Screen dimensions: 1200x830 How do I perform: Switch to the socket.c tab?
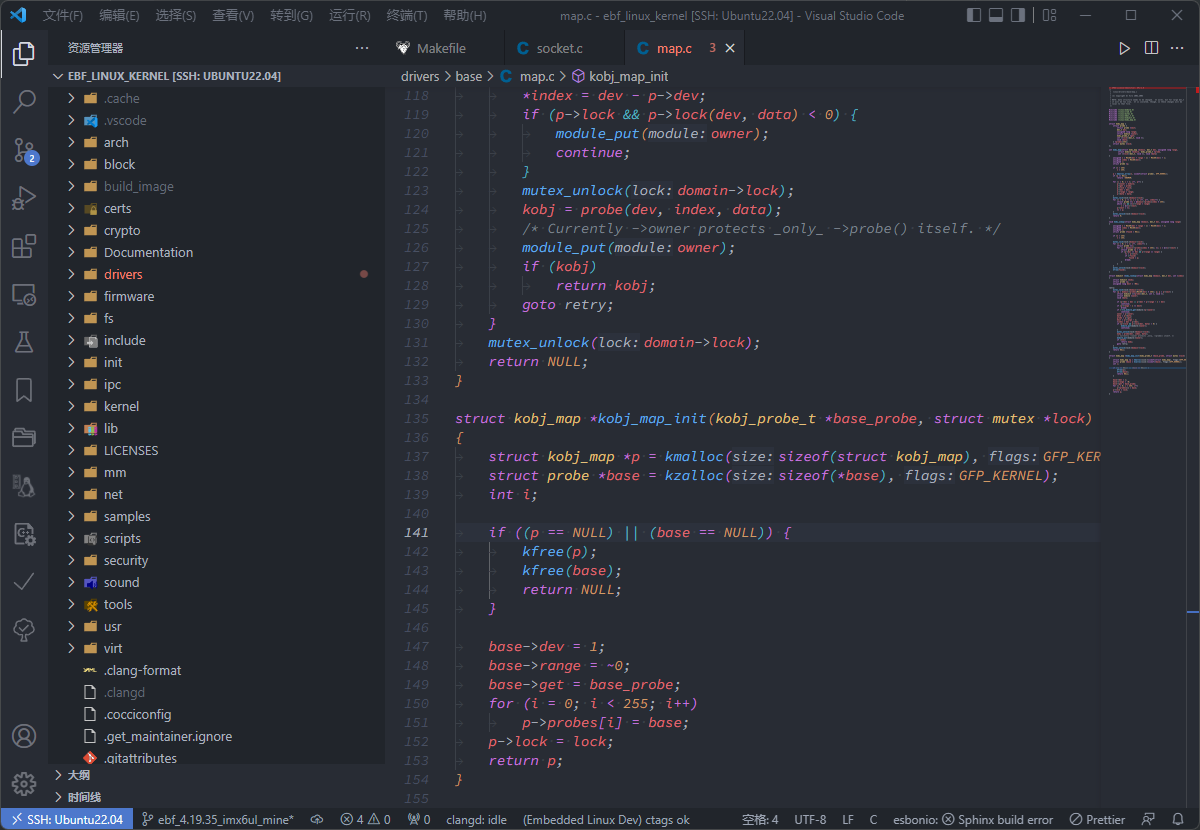click(559, 48)
